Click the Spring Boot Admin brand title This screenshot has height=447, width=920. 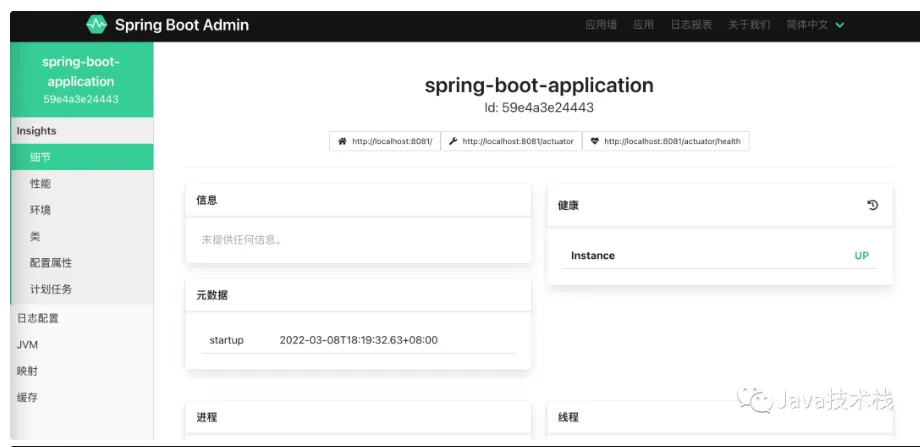pos(182,25)
